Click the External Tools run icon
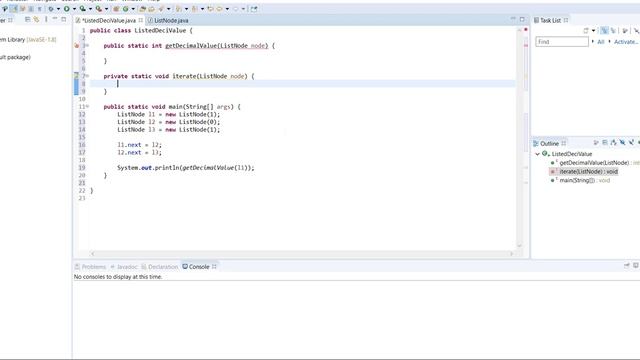This screenshot has width=640, height=360. click(99, 9)
